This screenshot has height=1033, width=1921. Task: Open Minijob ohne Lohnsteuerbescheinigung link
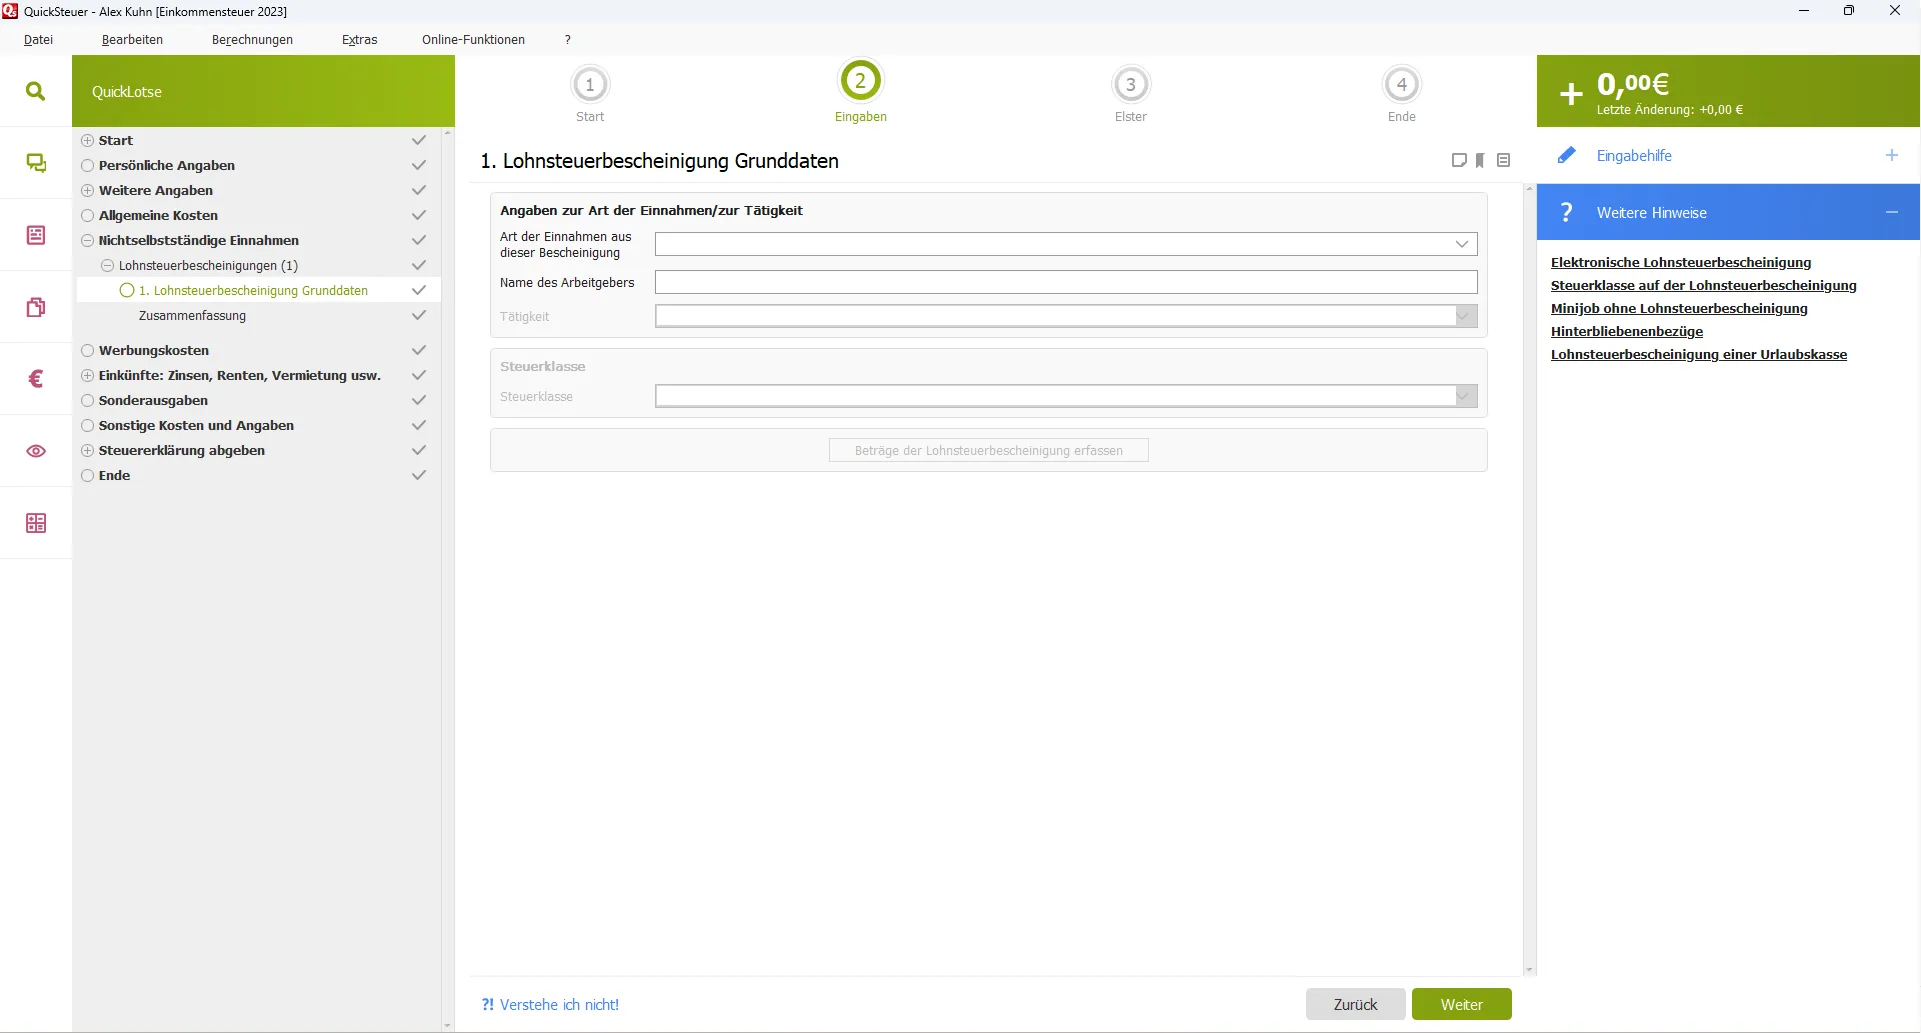click(x=1678, y=308)
